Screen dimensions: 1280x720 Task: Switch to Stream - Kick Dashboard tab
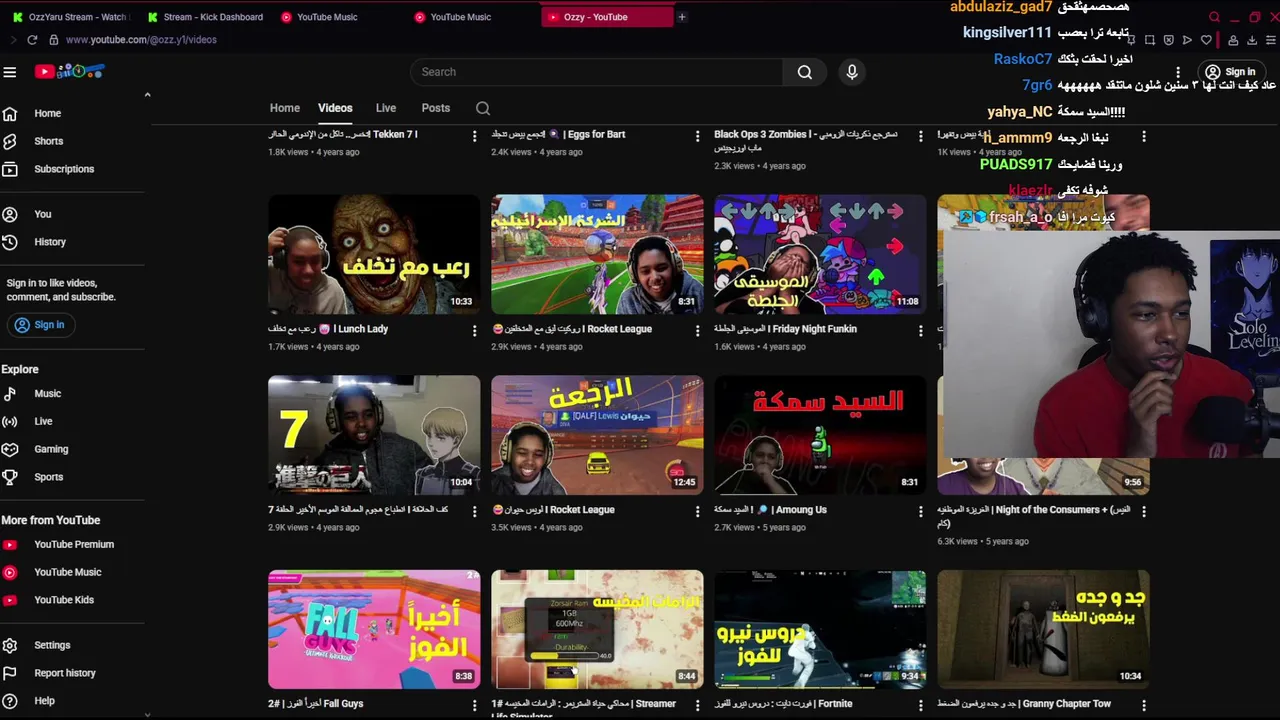coord(204,17)
